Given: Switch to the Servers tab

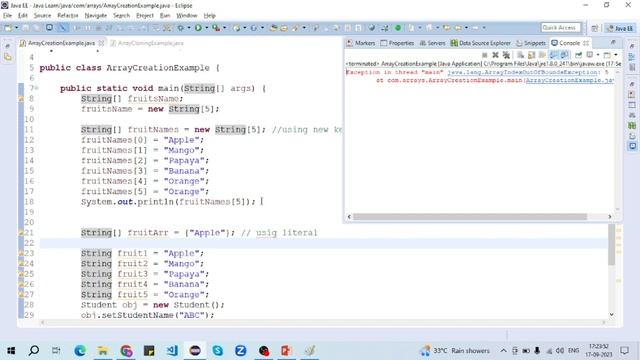Looking at the screenshot, I should 432,43.
